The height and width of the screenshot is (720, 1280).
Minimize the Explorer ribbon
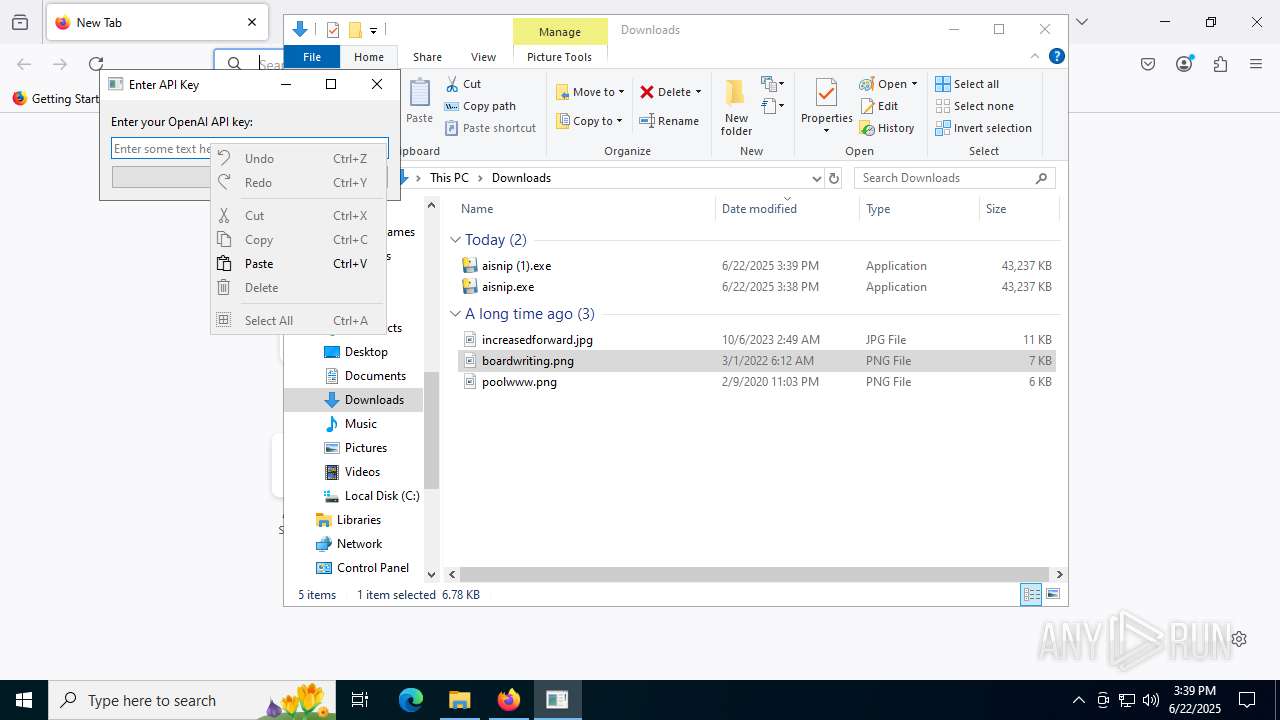(1035, 56)
